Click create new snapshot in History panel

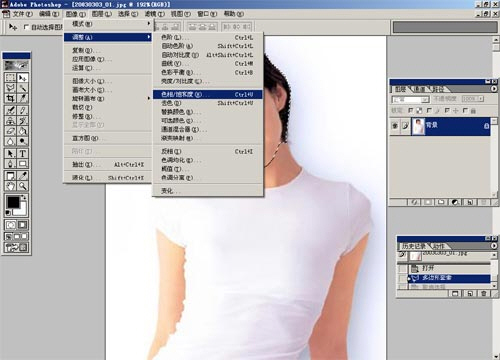tap(470, 293)
